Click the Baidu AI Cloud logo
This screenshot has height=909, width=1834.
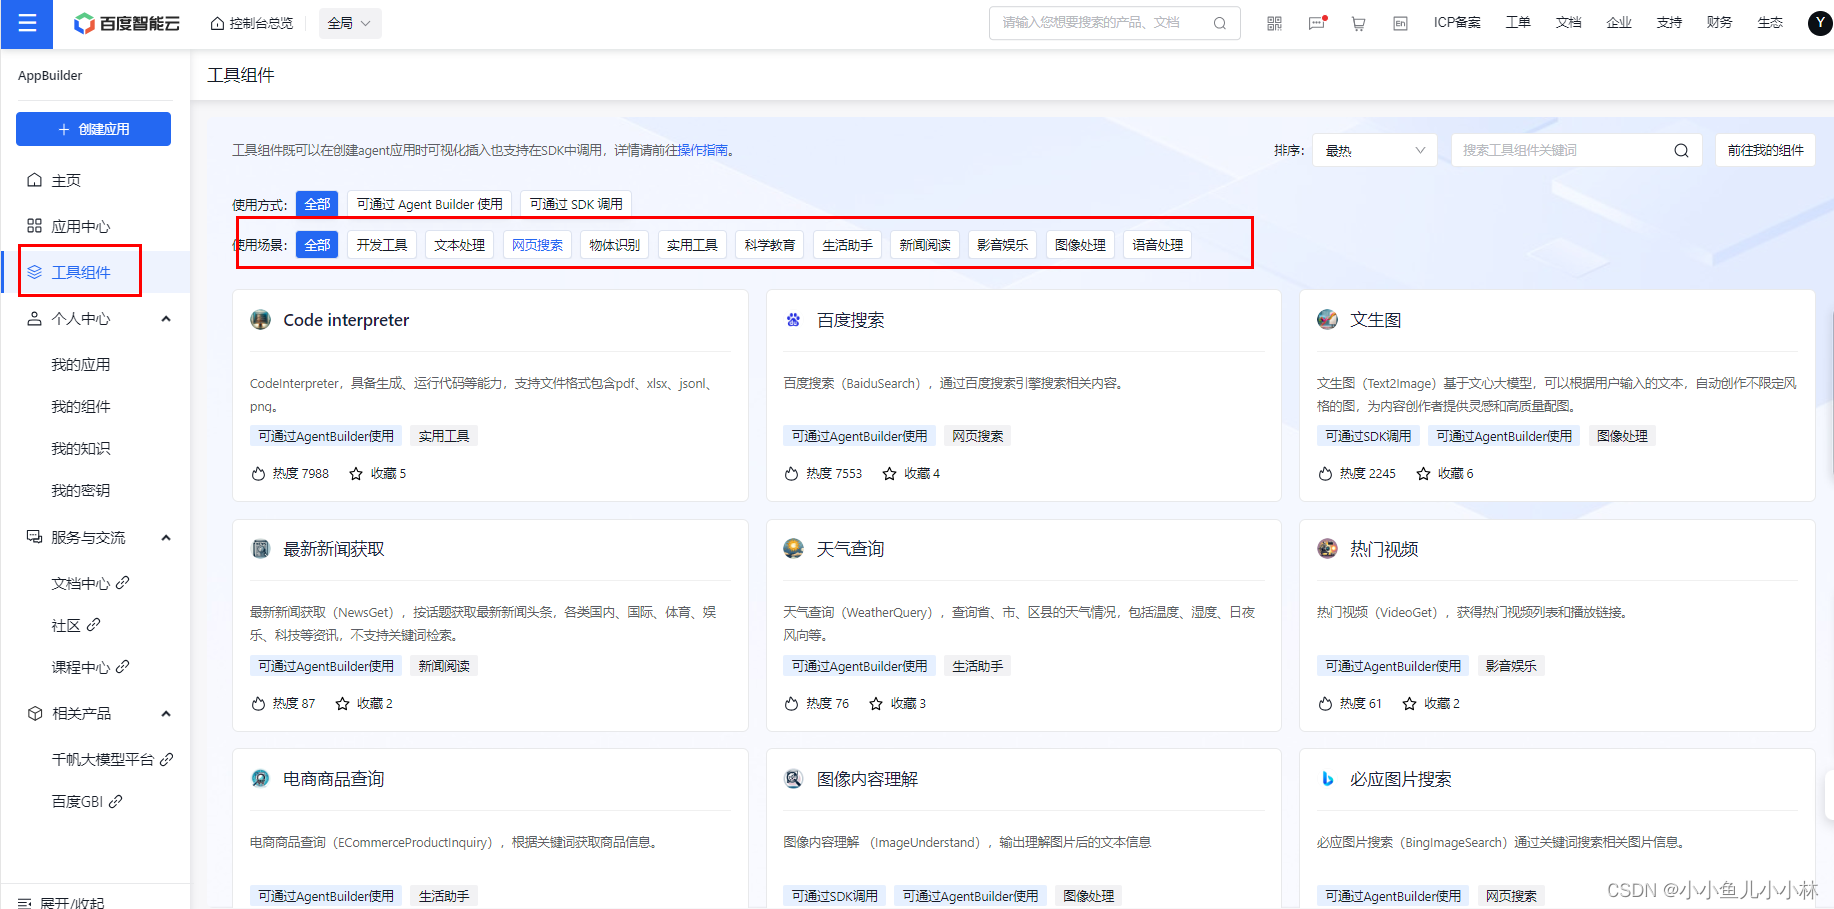pos(127,23)
